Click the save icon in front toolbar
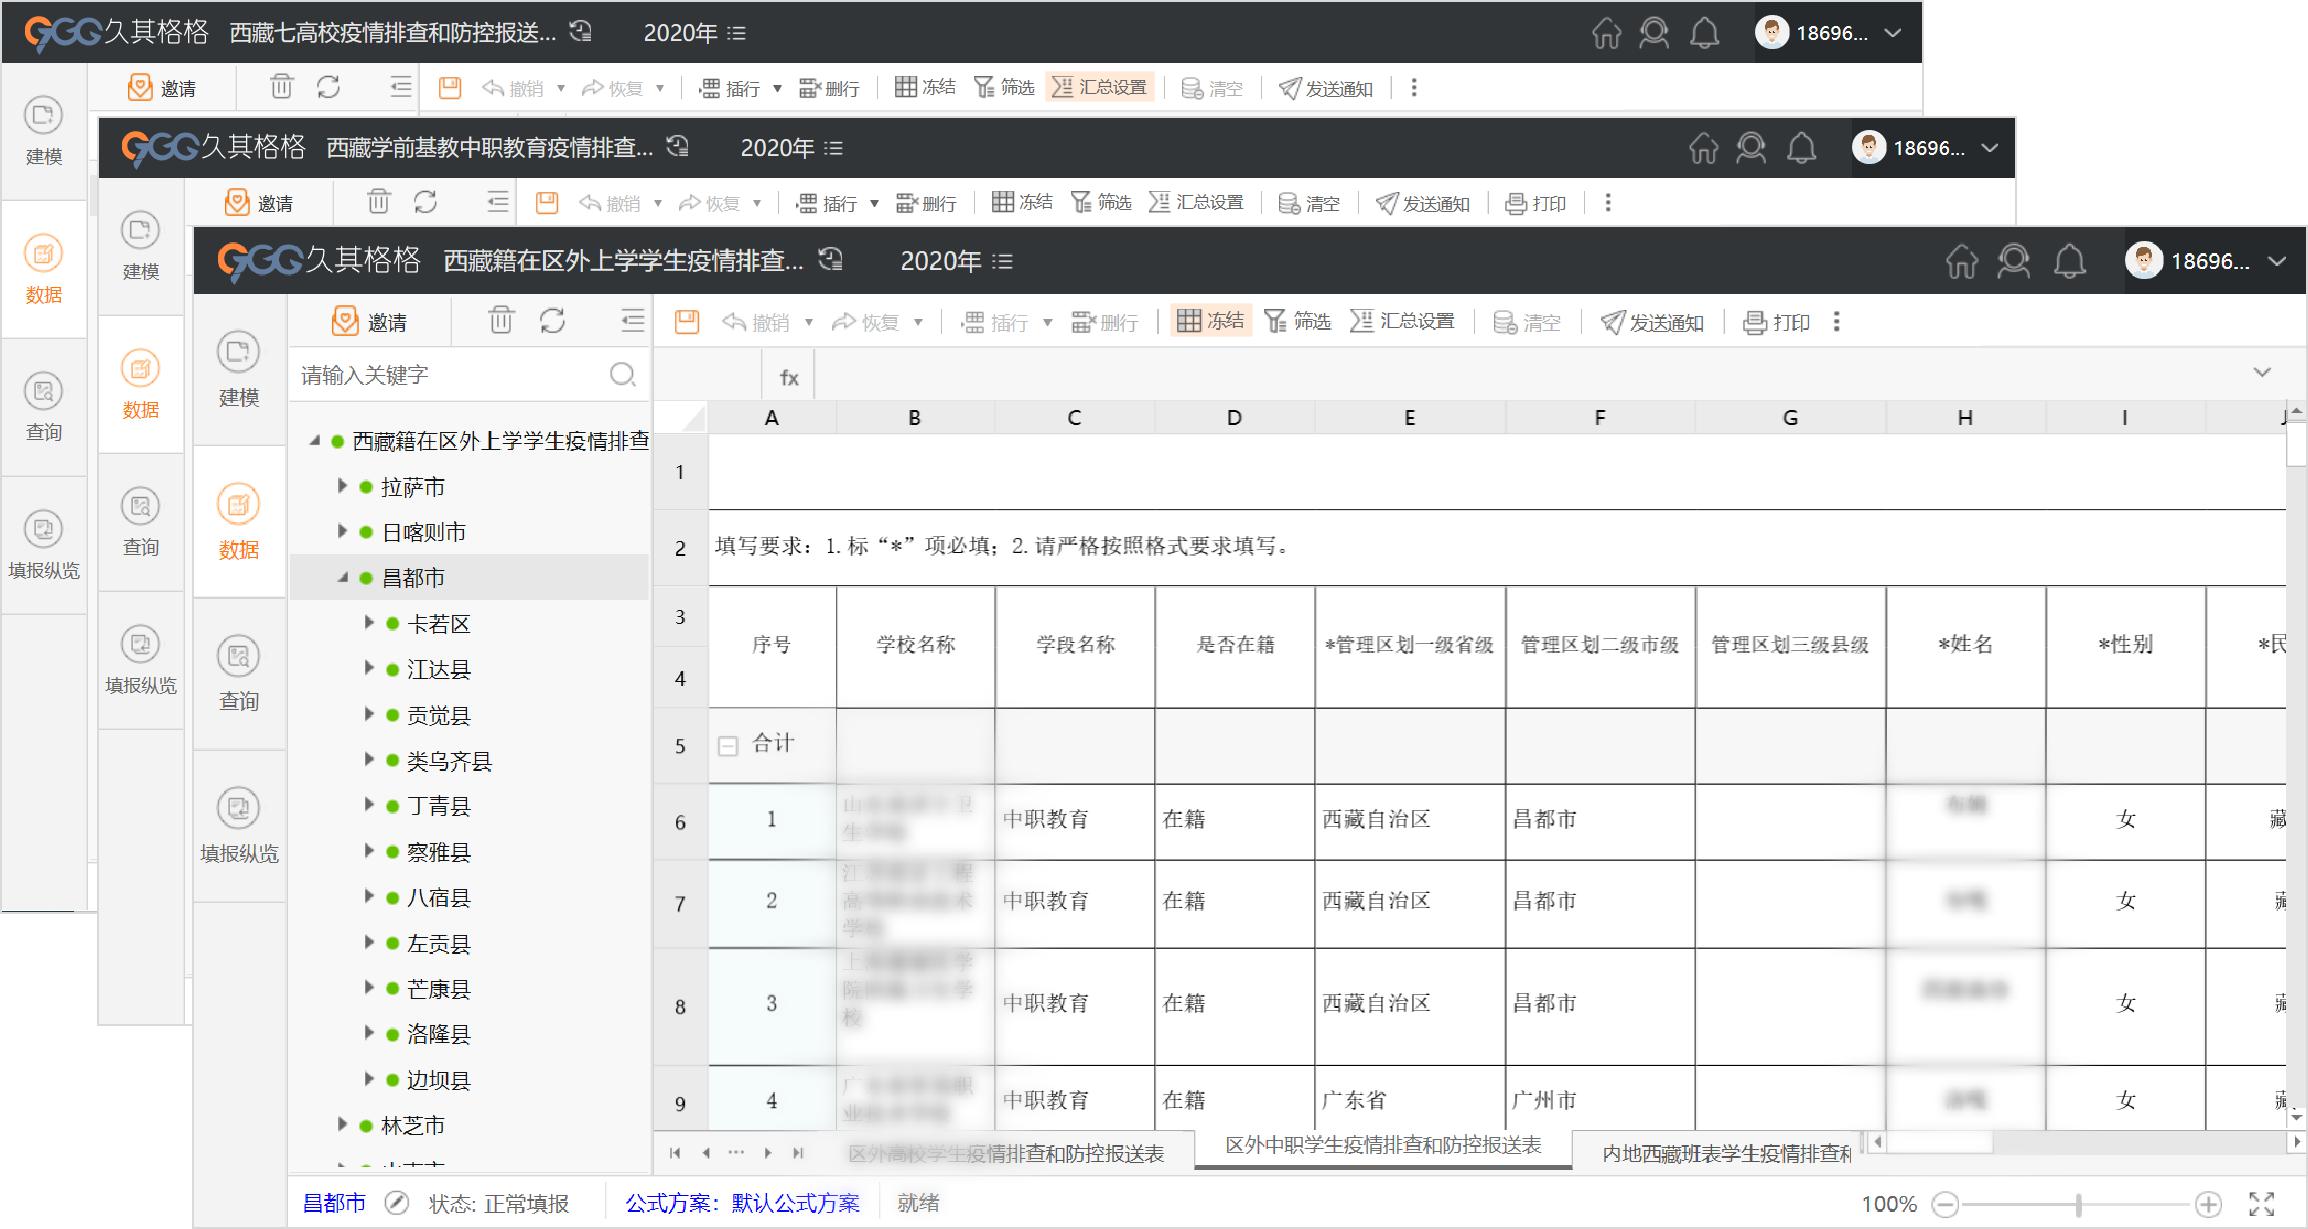This screenshot has height=1229, width=2308. tap(687, 322)
